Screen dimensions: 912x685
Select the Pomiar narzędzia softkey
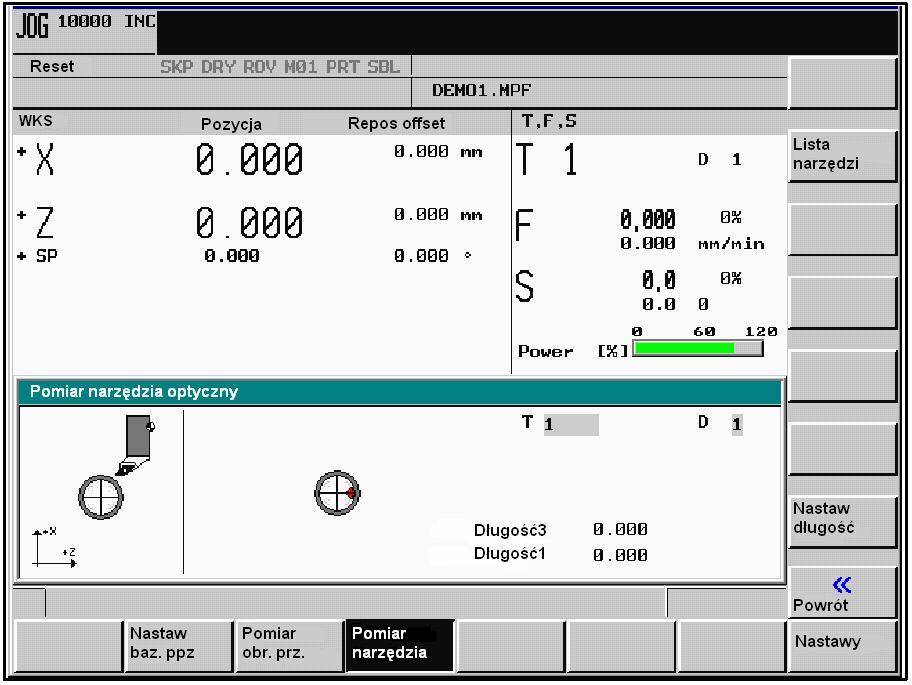(x=400, y=645)
